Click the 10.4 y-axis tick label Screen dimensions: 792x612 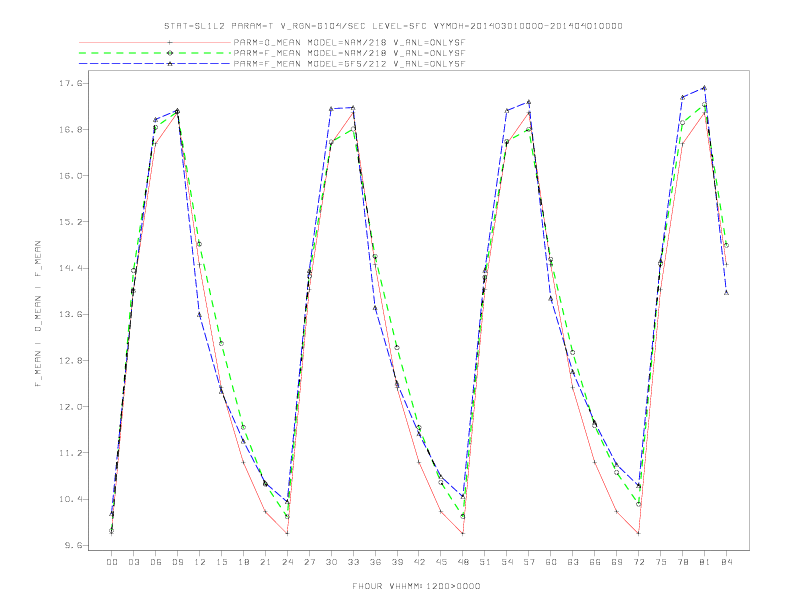click(x=69, y=499)
